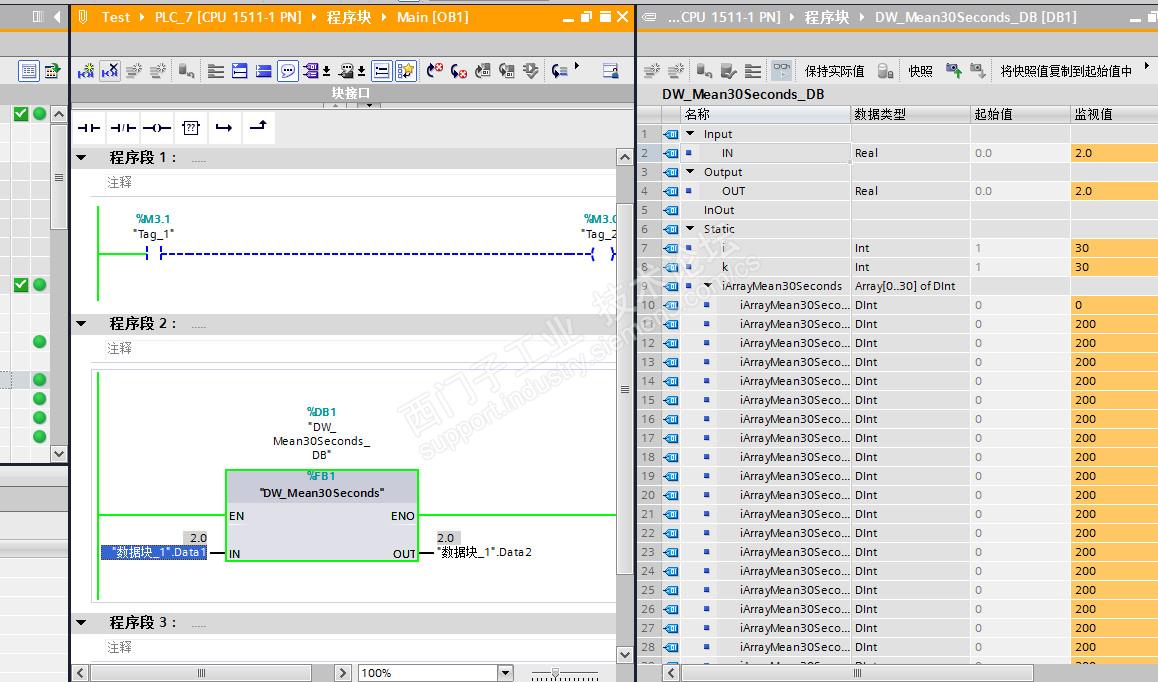Toggle top green checkbox in left panel
The width and height of the screenshot is (1158, 682).
click(x=21, y=114)
